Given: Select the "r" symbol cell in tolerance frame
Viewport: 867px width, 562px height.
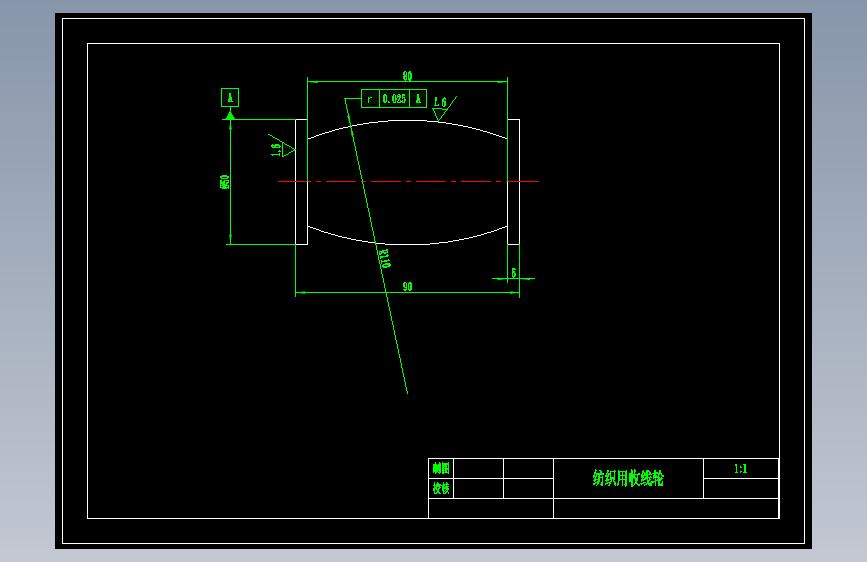Looking at the screenshot, I should click(370, 98).
